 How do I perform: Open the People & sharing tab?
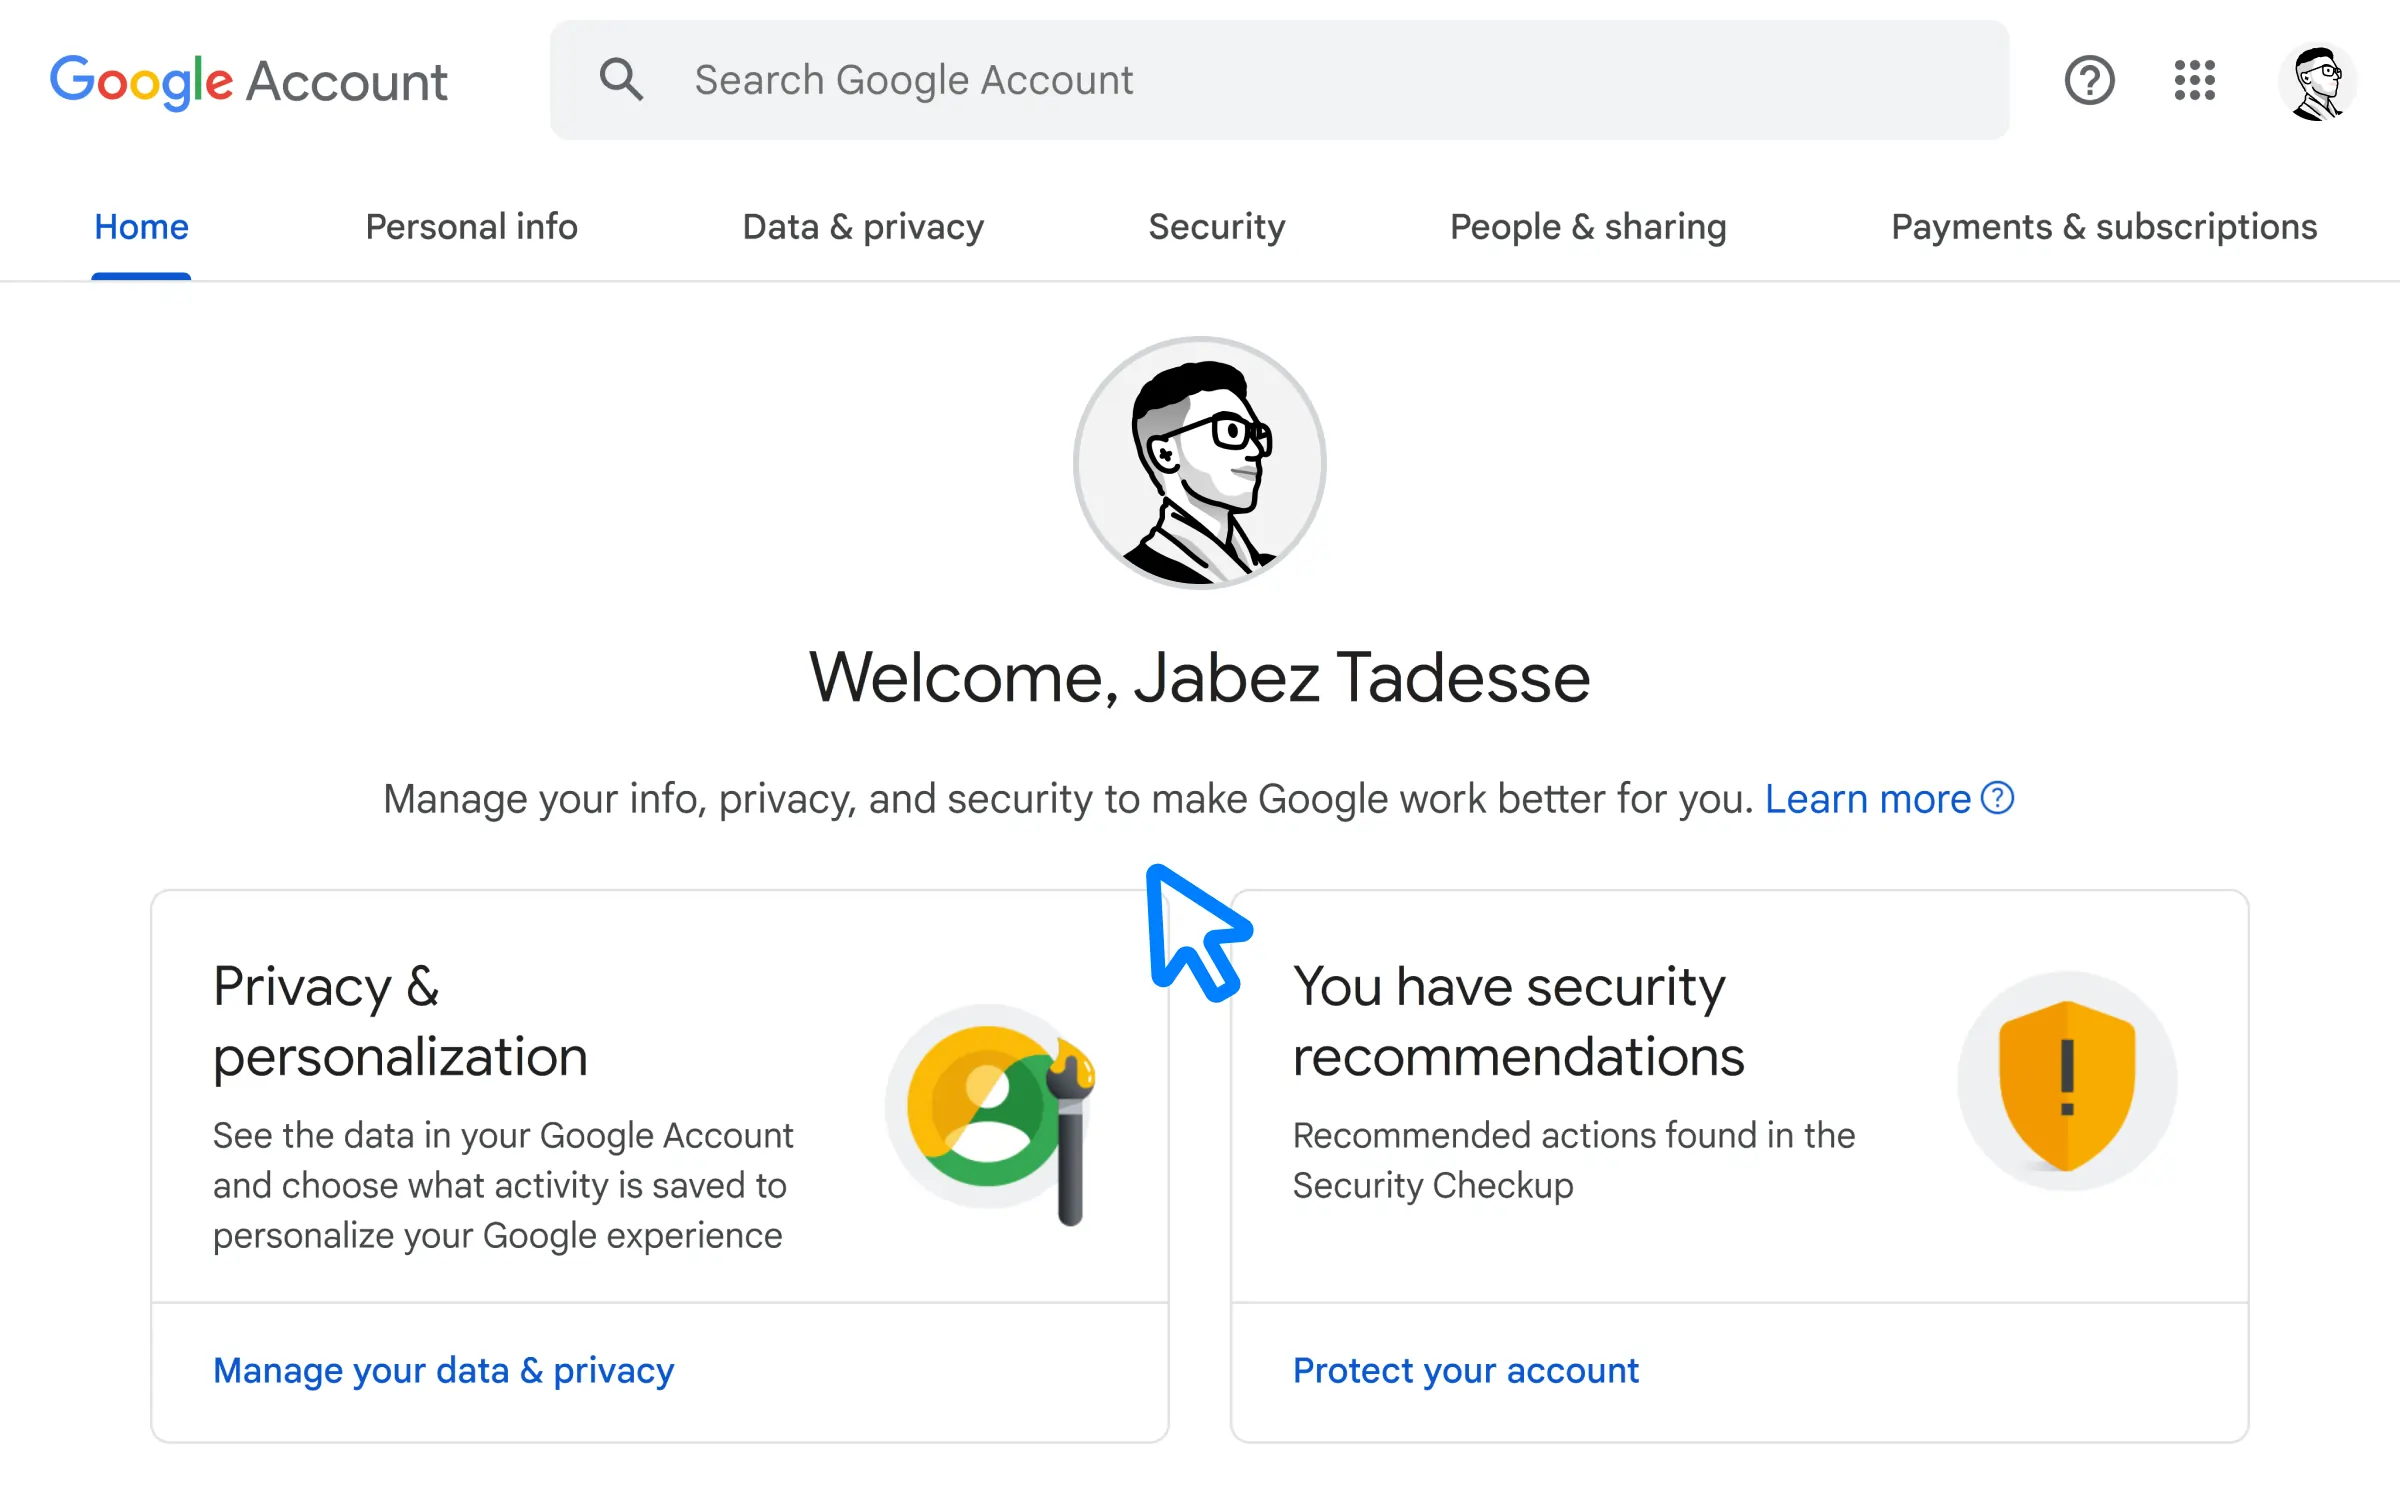[1588, 227]
